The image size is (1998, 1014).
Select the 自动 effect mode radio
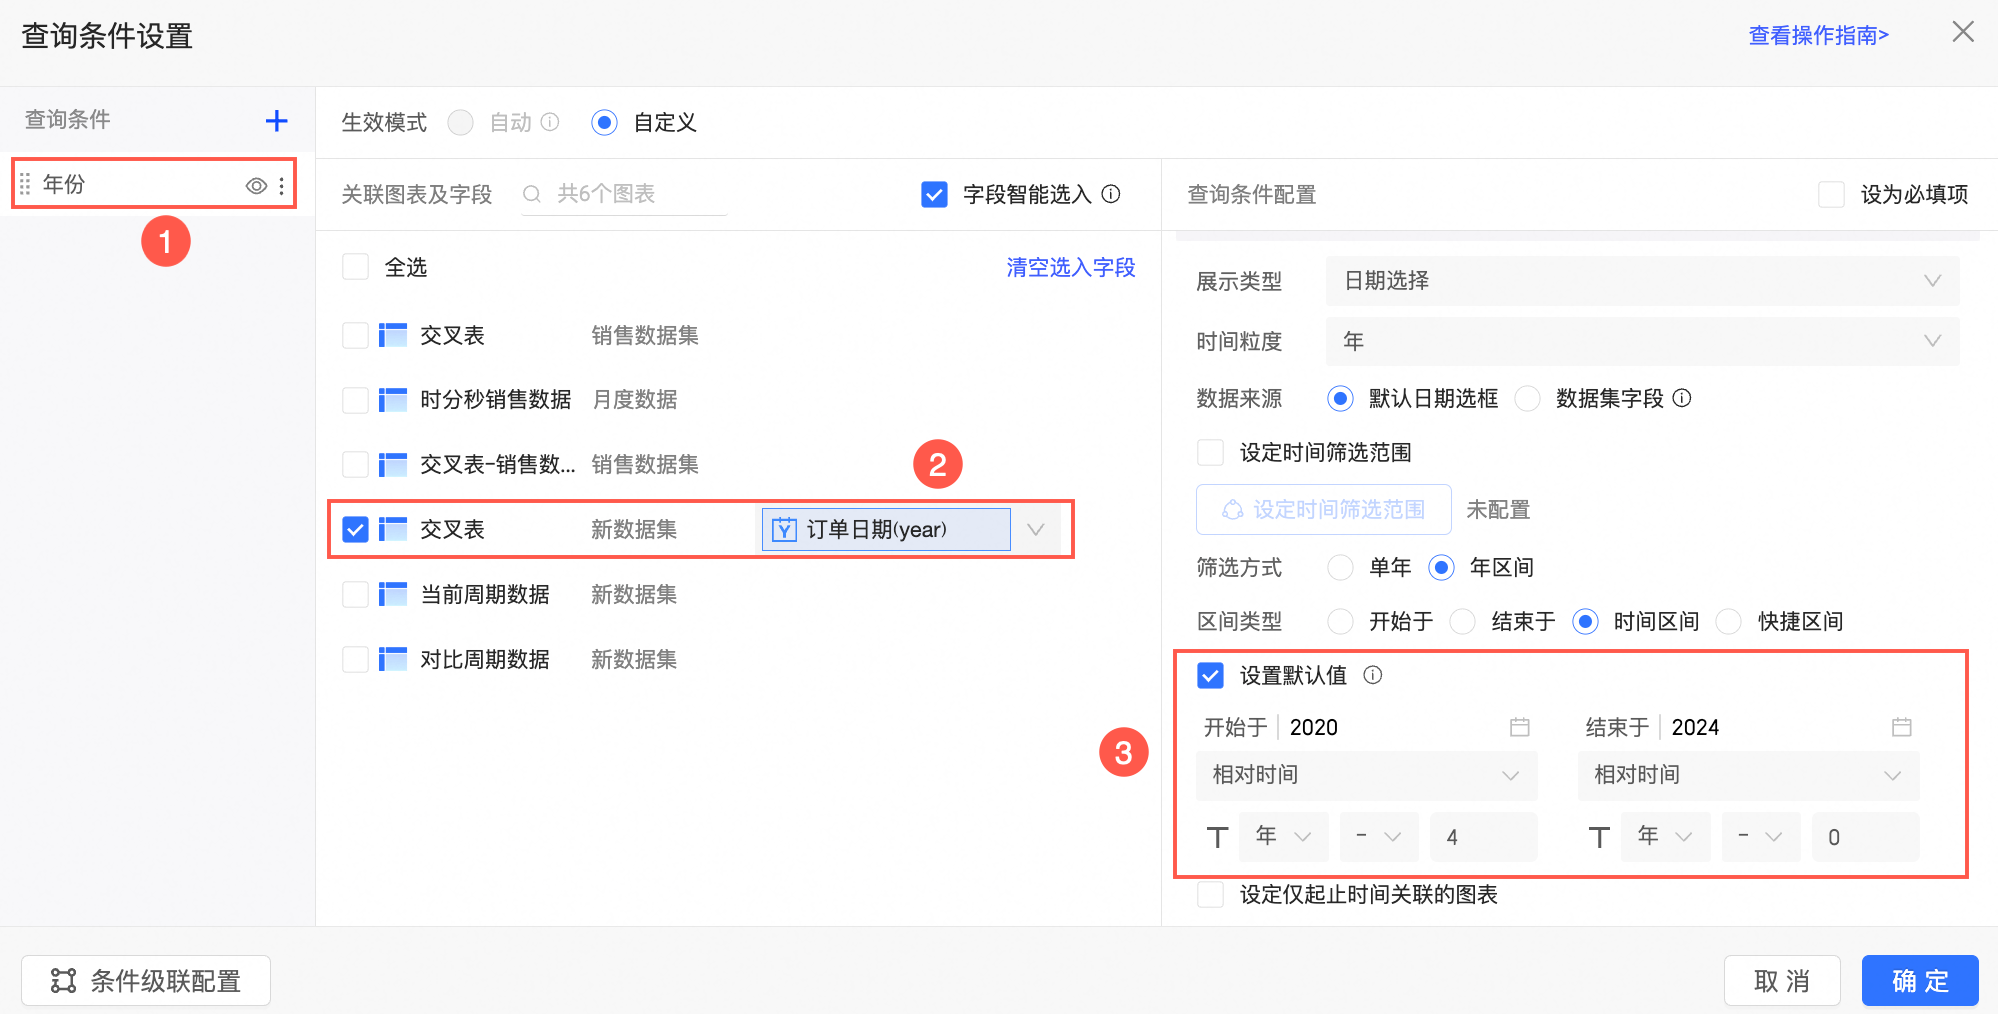point(461,122)
